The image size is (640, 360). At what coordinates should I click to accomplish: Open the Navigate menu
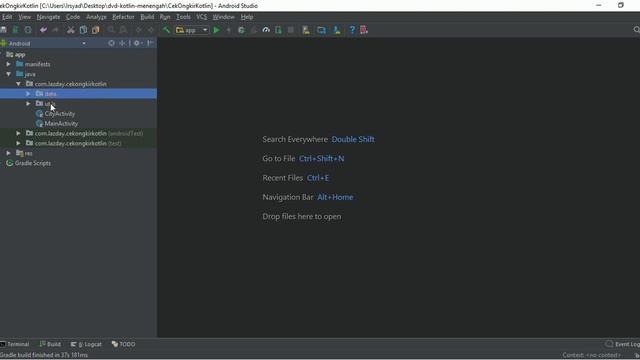48,17
